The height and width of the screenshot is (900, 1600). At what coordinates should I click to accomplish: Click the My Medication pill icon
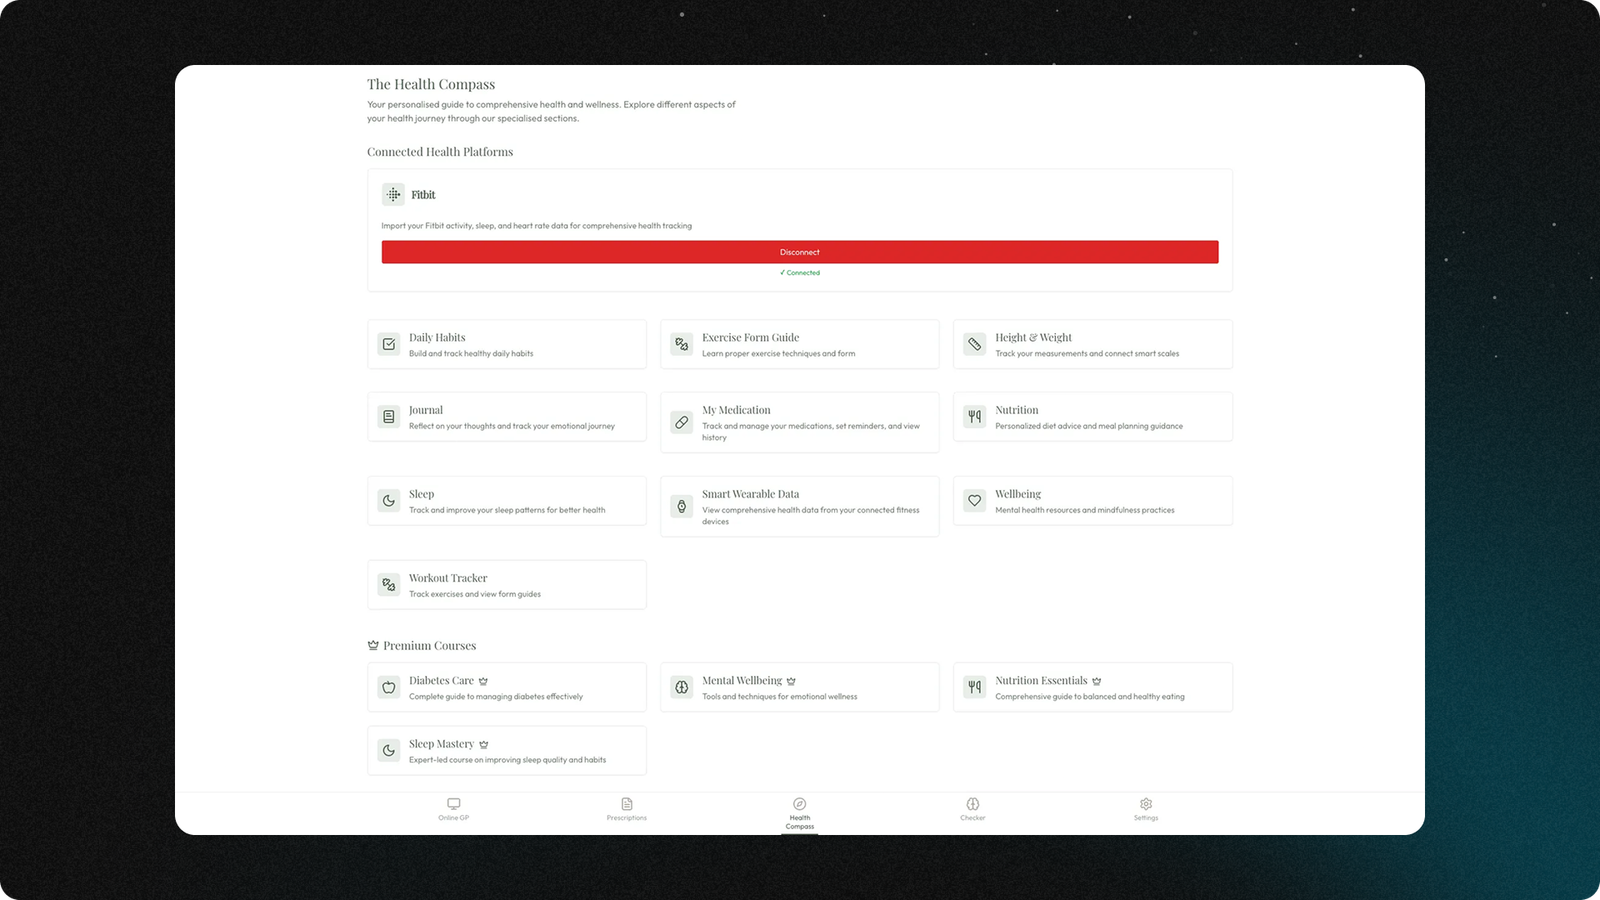pos(682,422)
